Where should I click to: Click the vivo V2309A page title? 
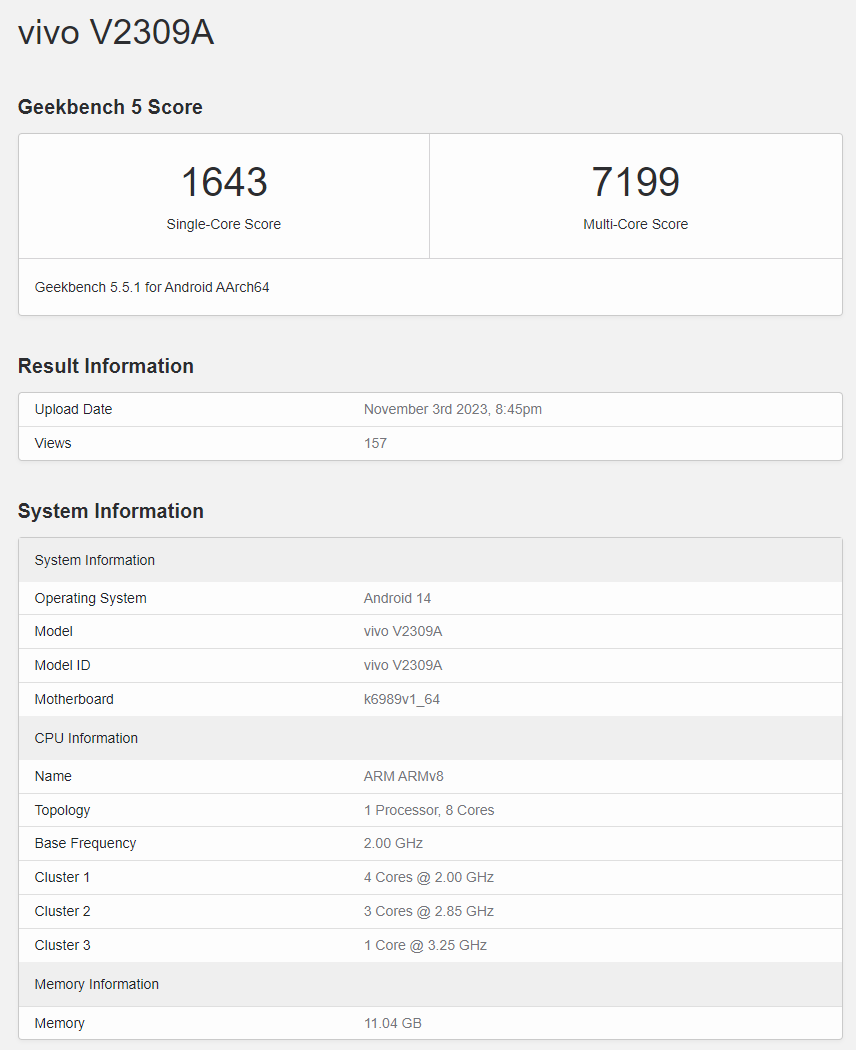click(116, 33)
